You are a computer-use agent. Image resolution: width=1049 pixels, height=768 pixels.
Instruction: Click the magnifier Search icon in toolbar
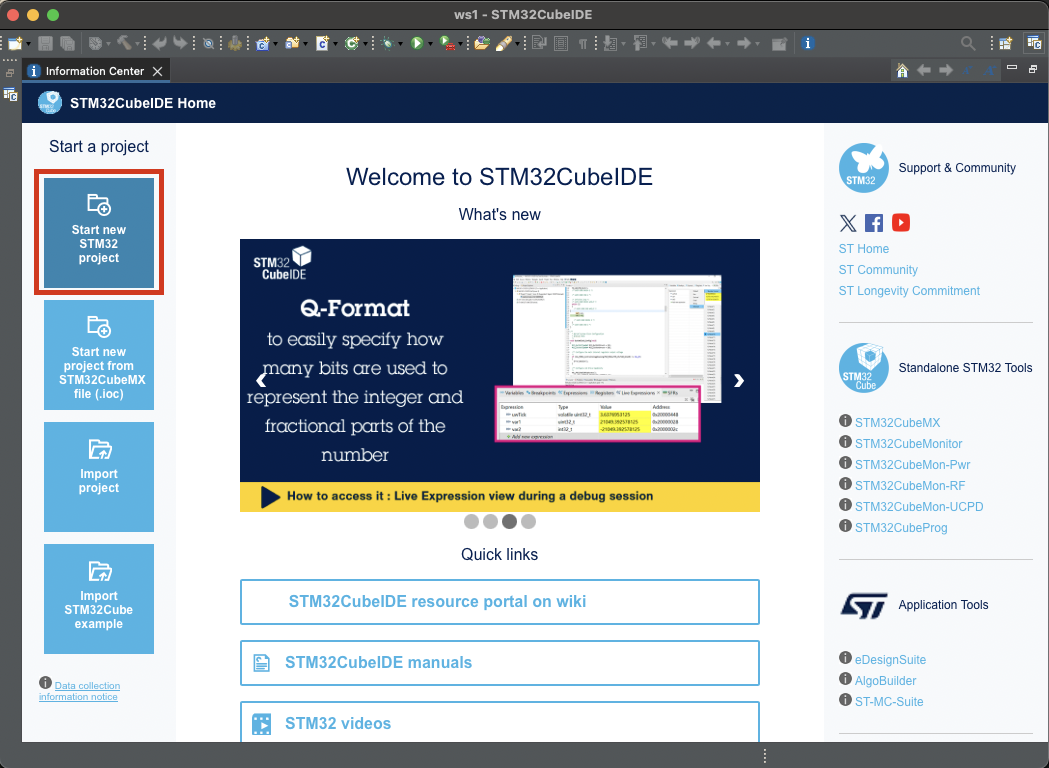pos(968,43)
